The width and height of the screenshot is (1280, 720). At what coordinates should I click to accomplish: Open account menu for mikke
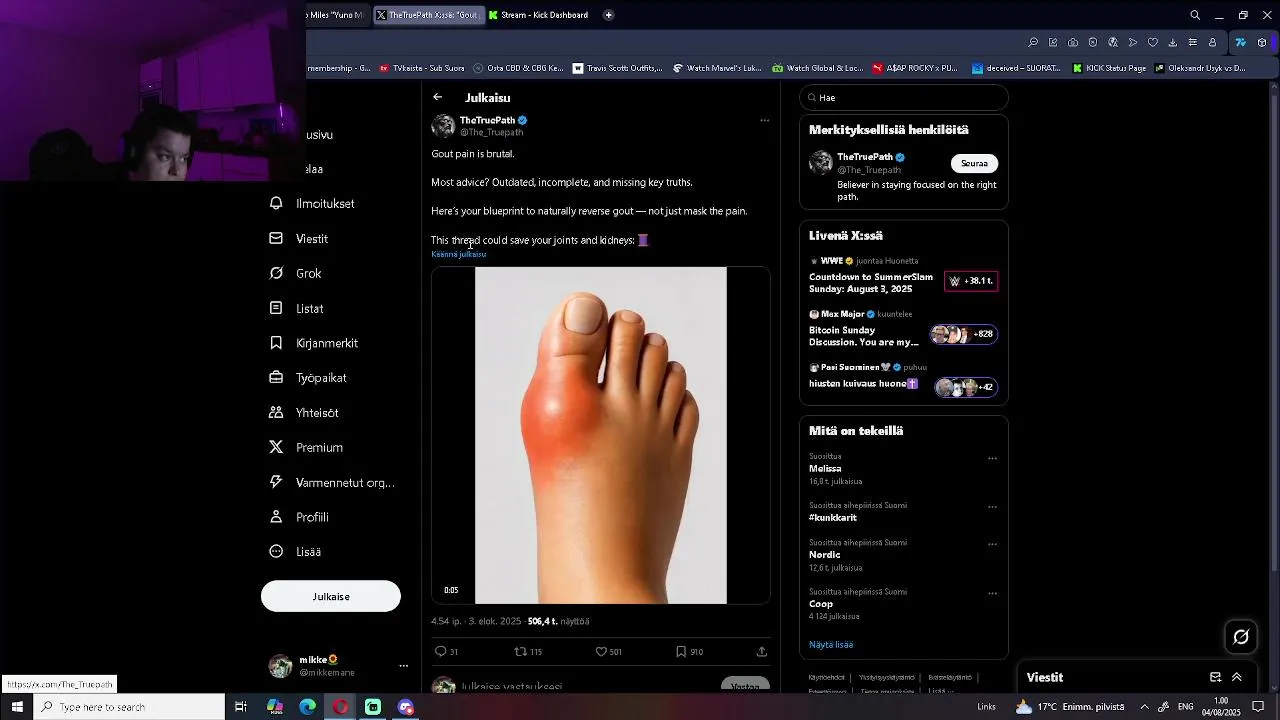click(x=403, y=666)
